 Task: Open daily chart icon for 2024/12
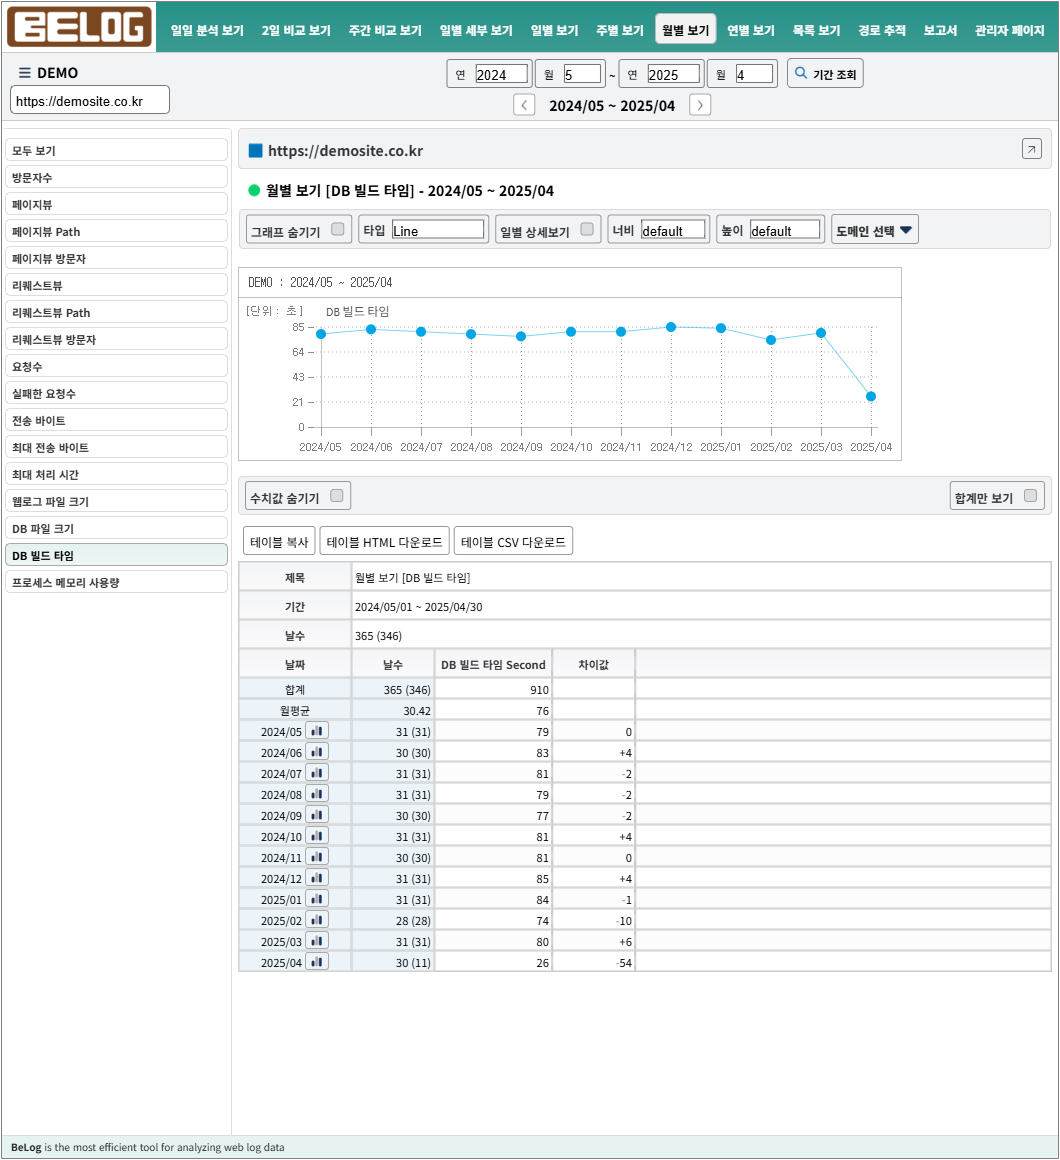317,878
